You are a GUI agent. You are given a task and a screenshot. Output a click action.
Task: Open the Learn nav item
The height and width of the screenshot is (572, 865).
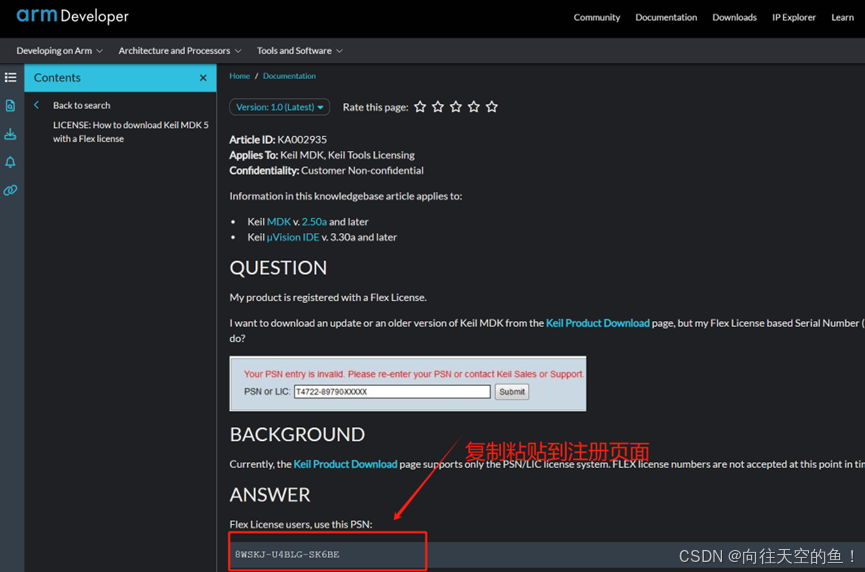tap(842, 17)
